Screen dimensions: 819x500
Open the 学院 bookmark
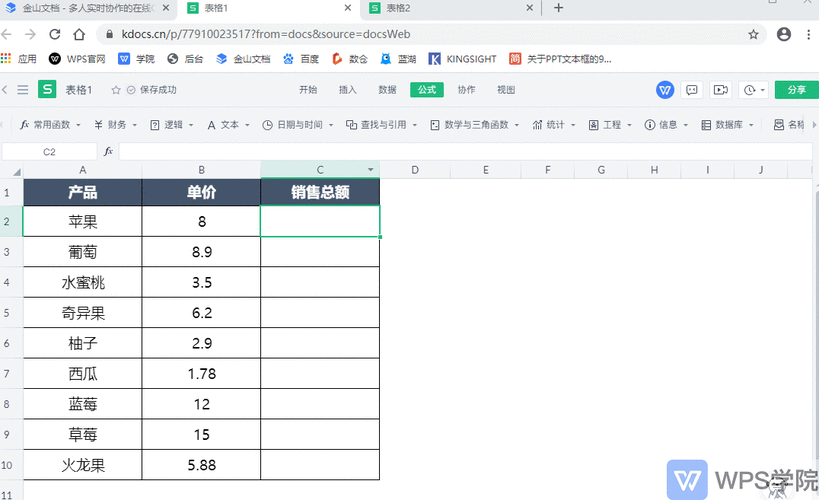pos(136,59)
